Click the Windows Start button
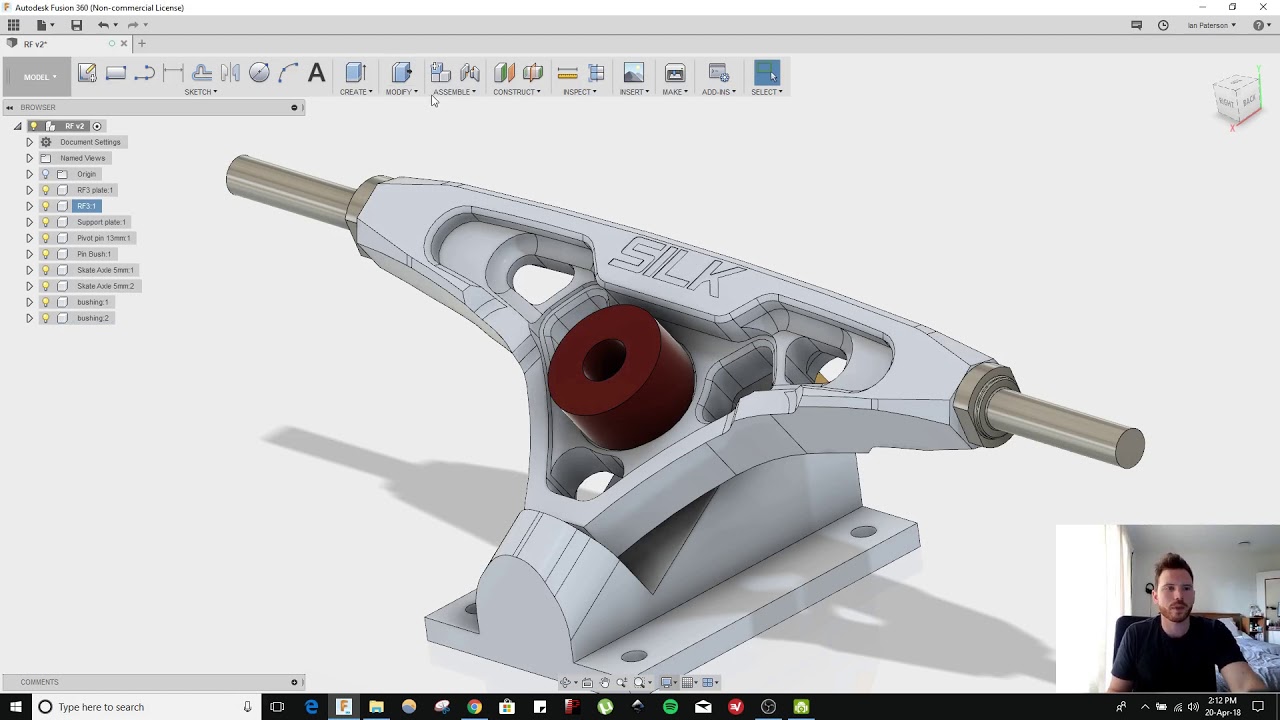 click(15, 707)
